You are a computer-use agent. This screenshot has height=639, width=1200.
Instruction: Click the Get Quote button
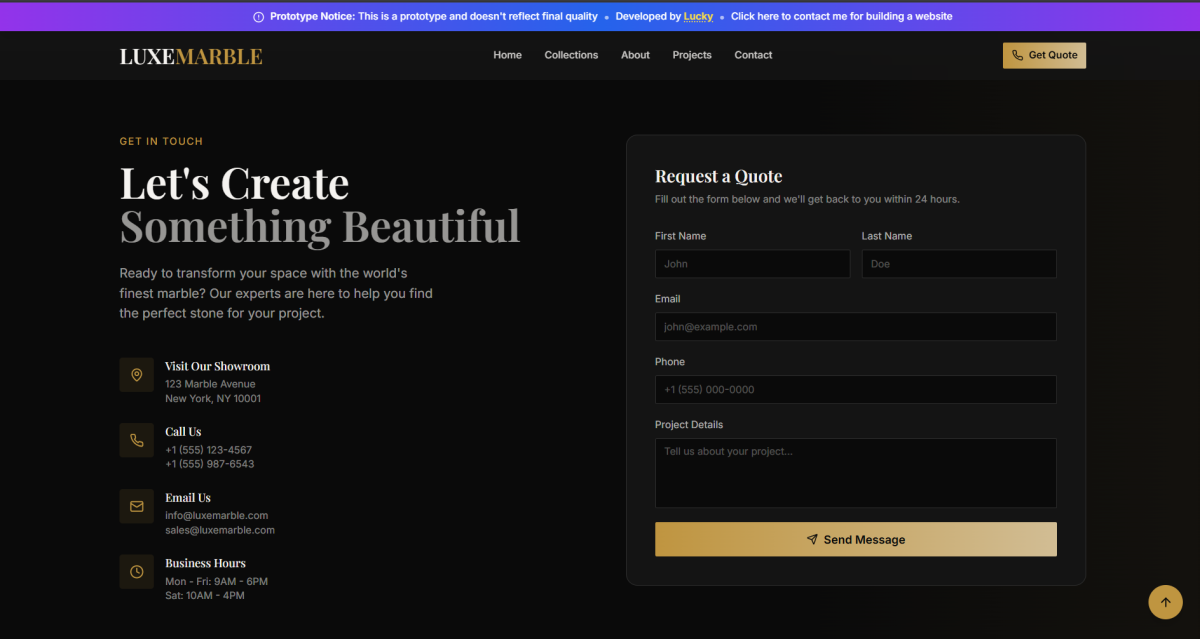pyautogui.click(x=1044, y=56)
